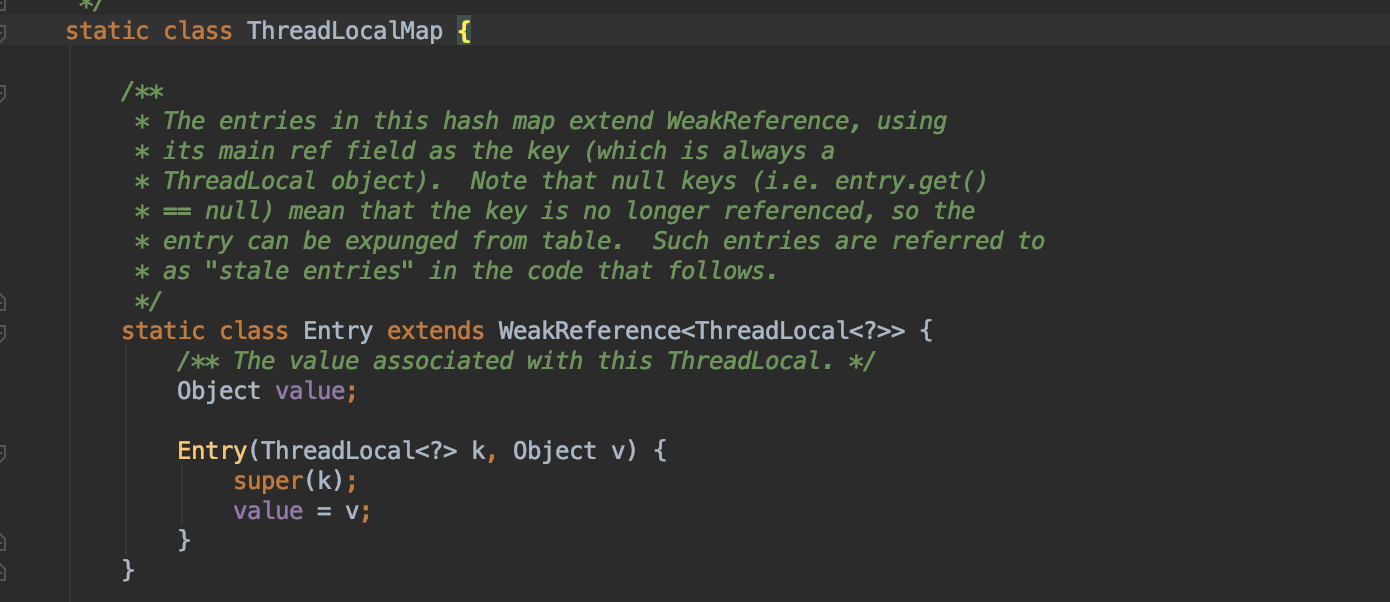Screen dimensions: 1390x602
Task: Click the fold marker at the Javadoc comment end
Action: (x=3, y=300)
